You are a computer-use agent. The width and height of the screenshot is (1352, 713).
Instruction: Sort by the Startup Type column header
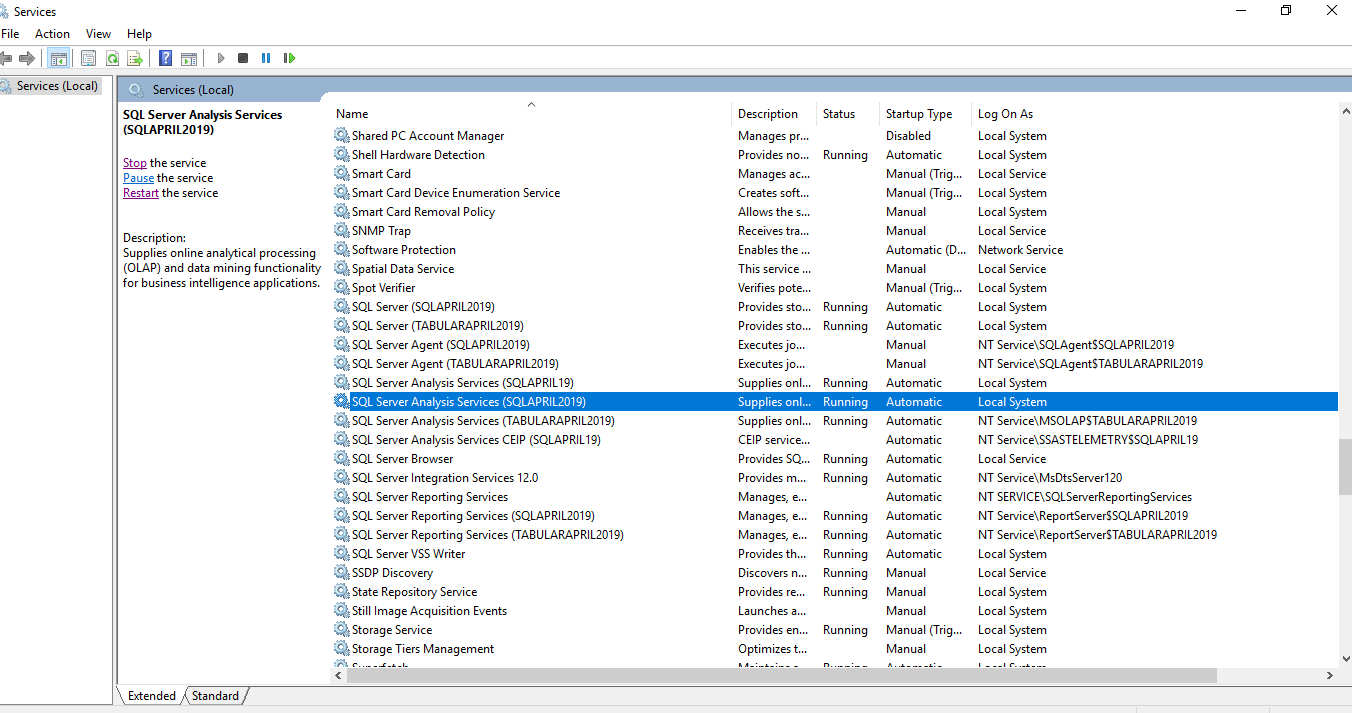pyautogui.click(x=924, y=114)
